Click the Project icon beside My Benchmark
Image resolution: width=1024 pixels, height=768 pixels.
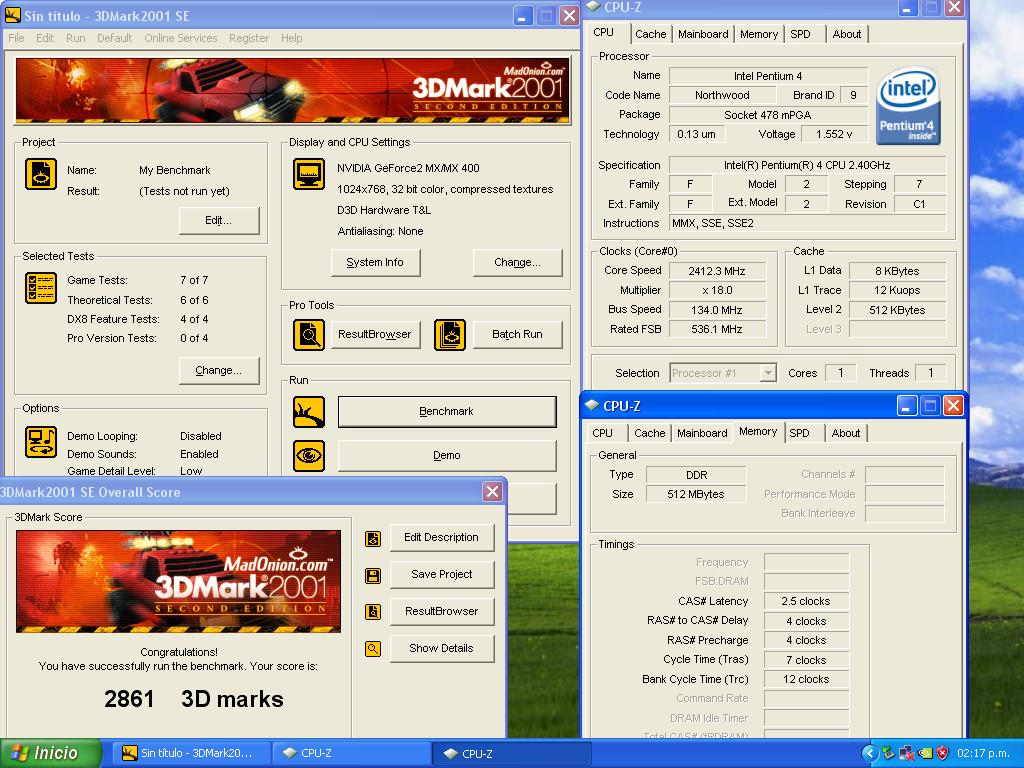pos(40,174)
